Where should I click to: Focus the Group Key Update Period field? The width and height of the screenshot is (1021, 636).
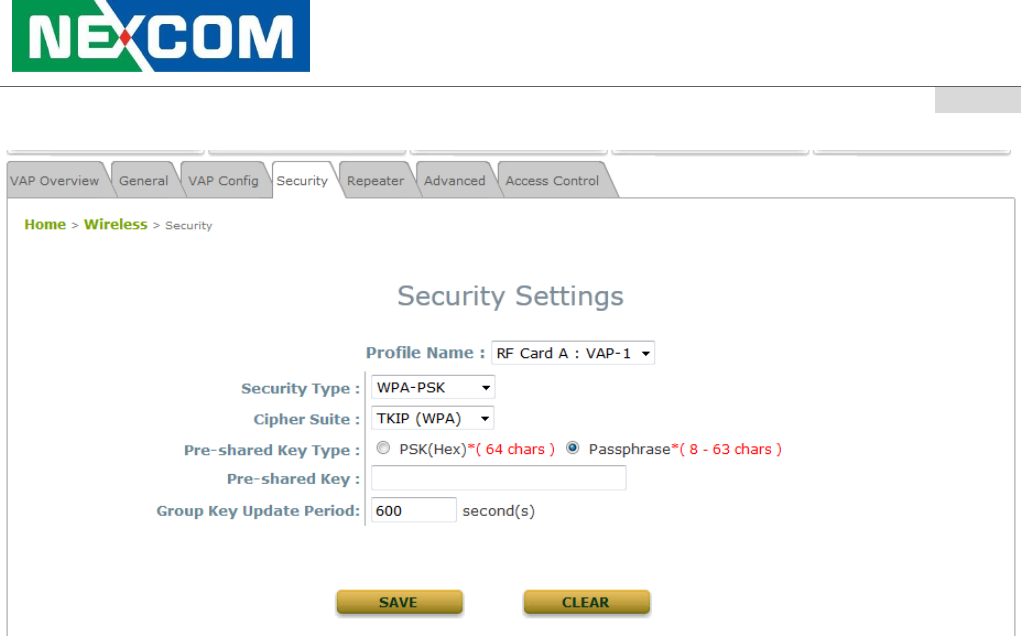point(413,510)
